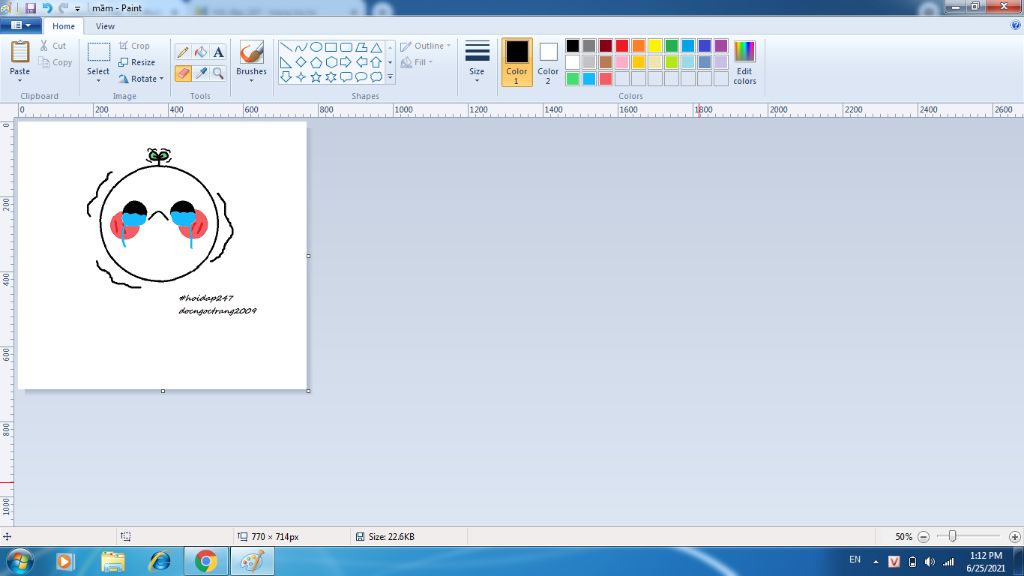Switch to the View tab
The width and height of the screenshot is (1024, 576).
coord(105,26)
